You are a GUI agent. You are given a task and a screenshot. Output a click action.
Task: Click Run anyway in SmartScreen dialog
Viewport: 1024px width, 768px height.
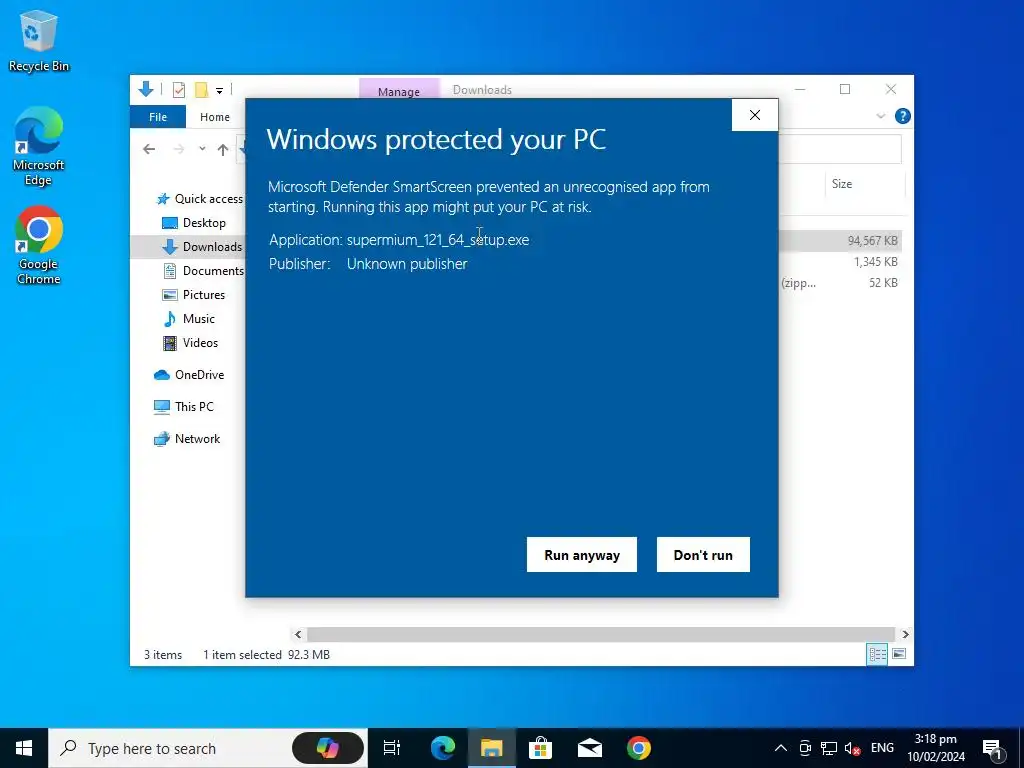(581, 554)
